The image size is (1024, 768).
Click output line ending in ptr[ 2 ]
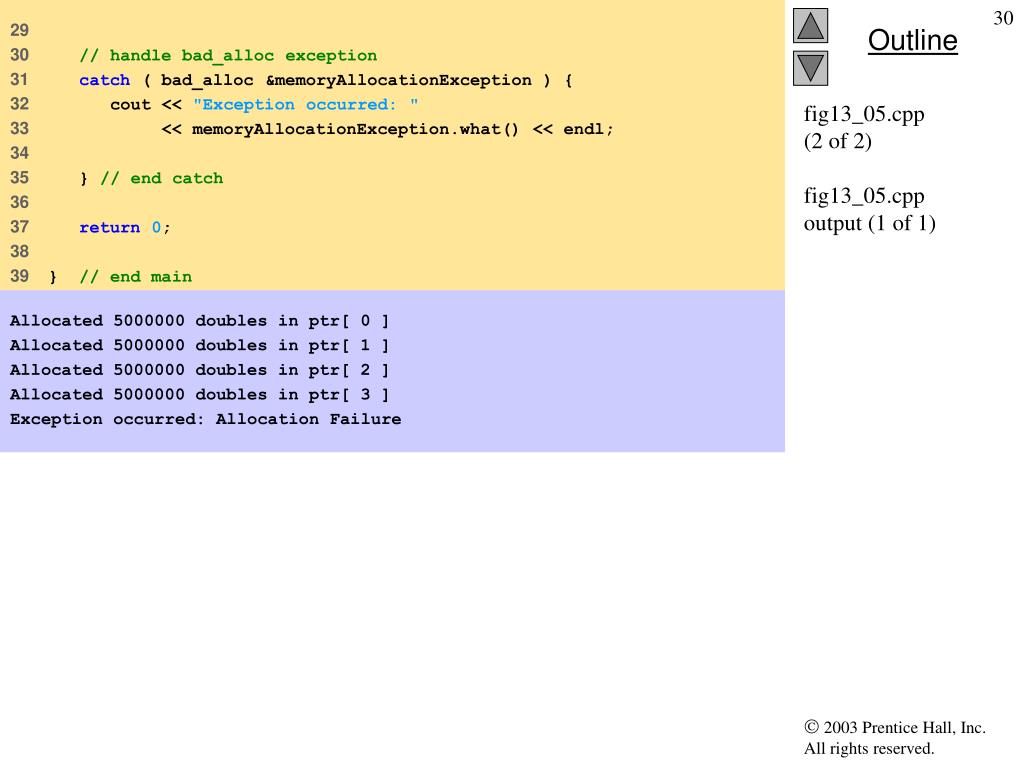click(199, 370)
